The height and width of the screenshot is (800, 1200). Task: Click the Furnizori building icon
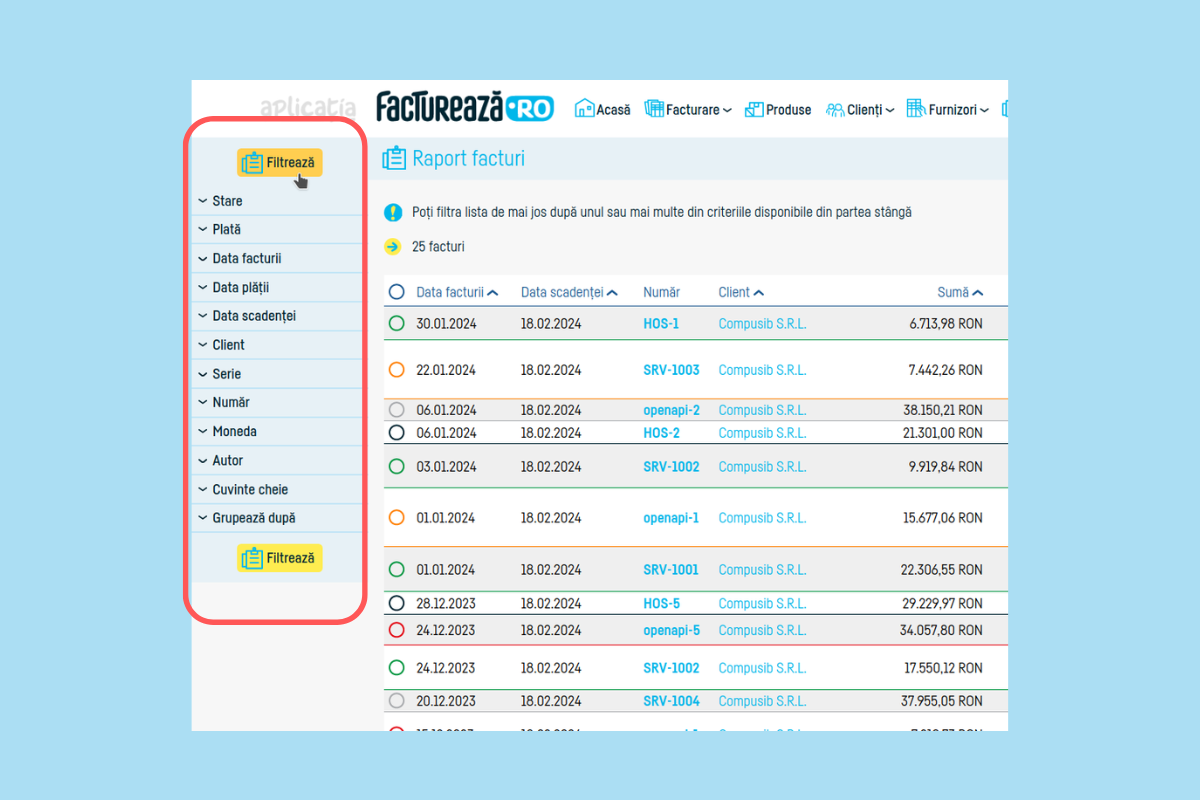[x=916, y=109]
